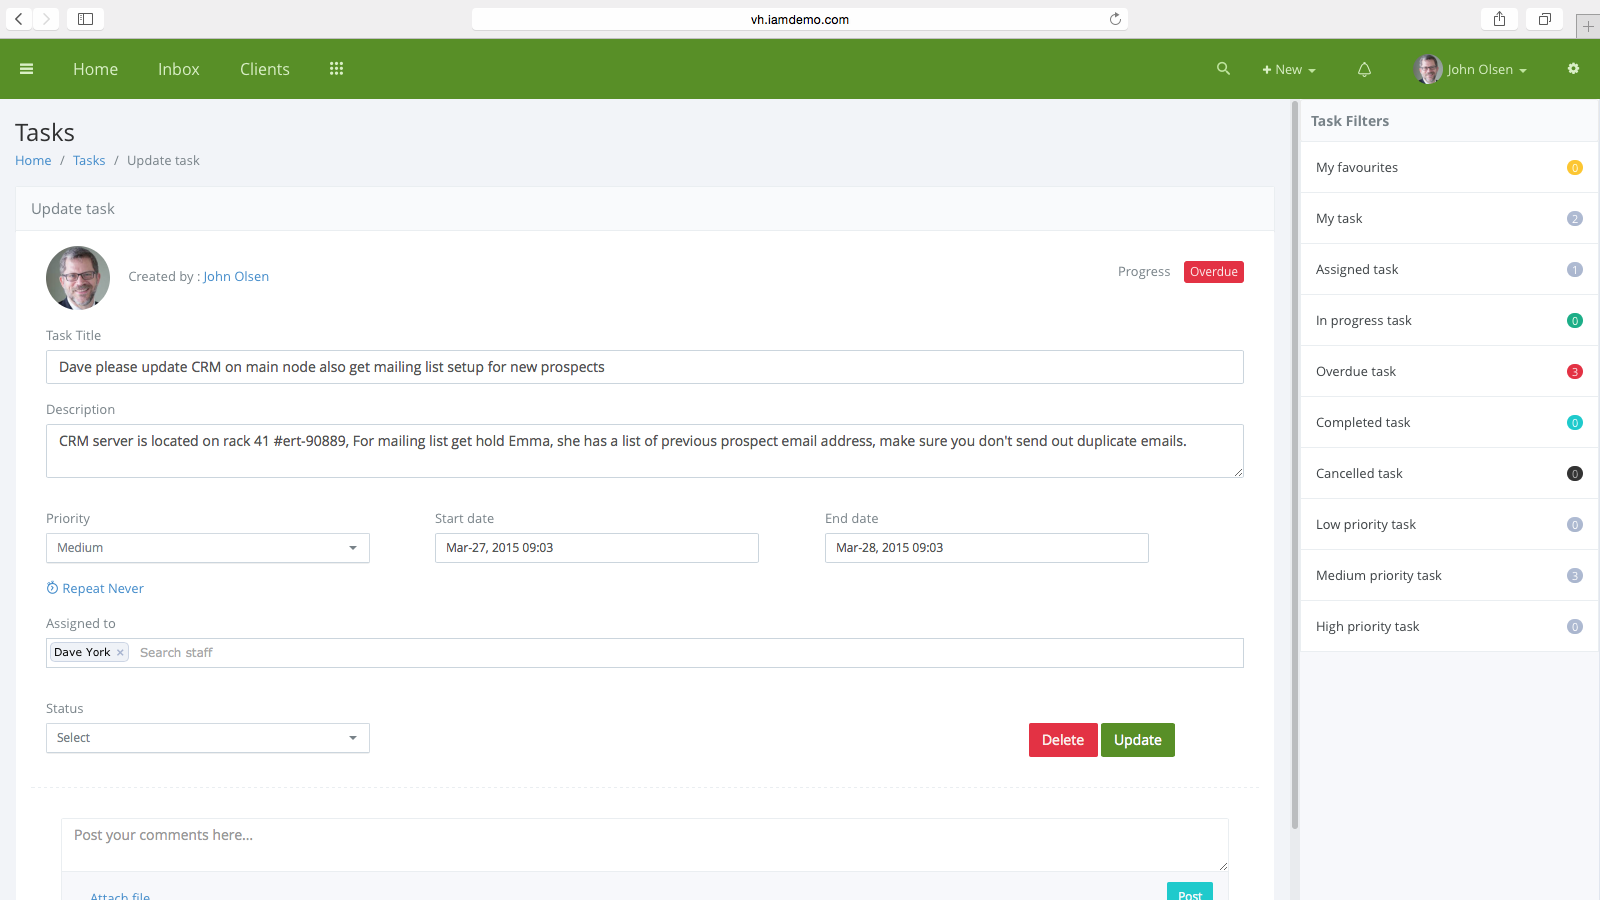The width and height of the screenshot is (1600, 900).
Task: Expand the Priority dropdown
Action: point(207,548)
